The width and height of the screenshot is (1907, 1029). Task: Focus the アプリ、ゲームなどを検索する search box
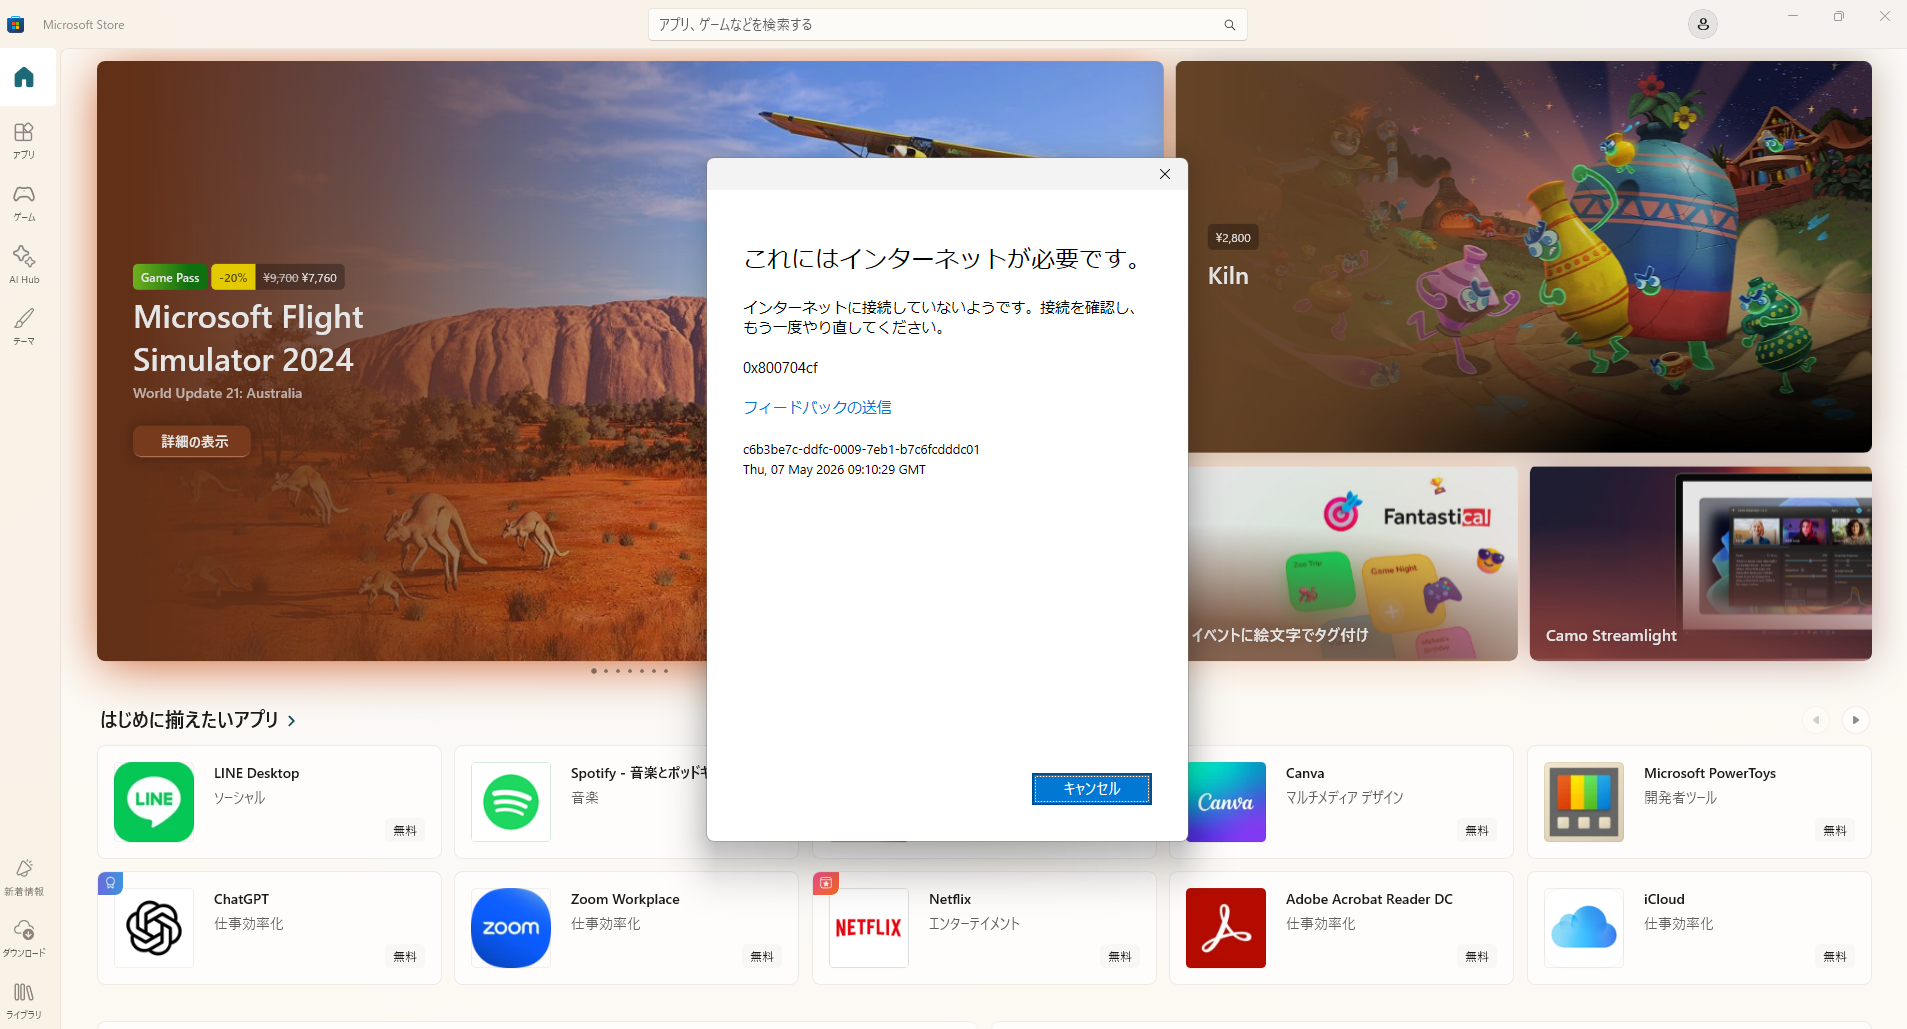(947, 25)
